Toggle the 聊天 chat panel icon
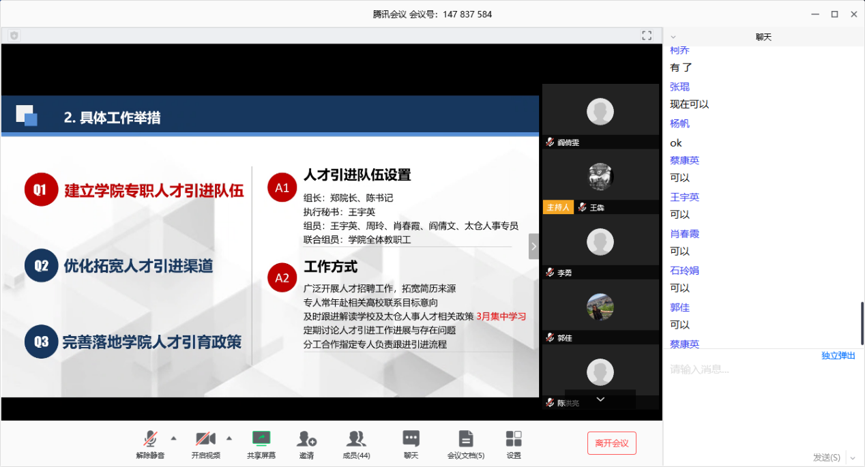The width and height of the screenshot is (865, 467). (411, 442)
